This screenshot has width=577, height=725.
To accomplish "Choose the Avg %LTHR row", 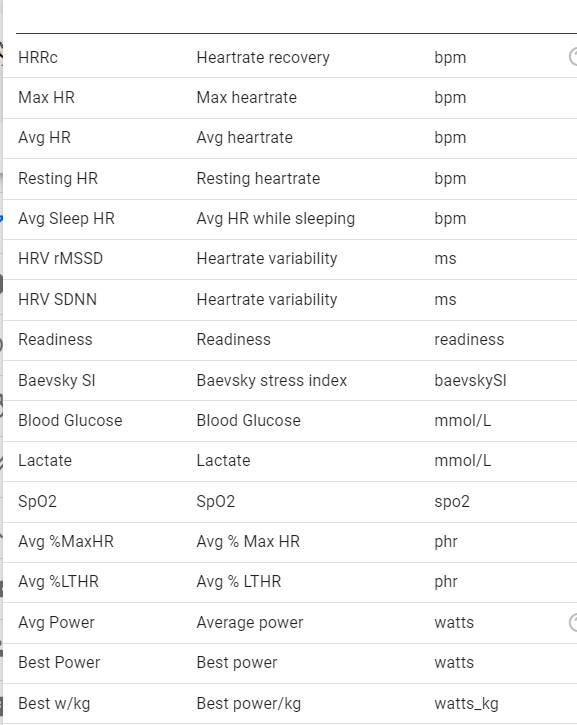I will tap(290, 583).
